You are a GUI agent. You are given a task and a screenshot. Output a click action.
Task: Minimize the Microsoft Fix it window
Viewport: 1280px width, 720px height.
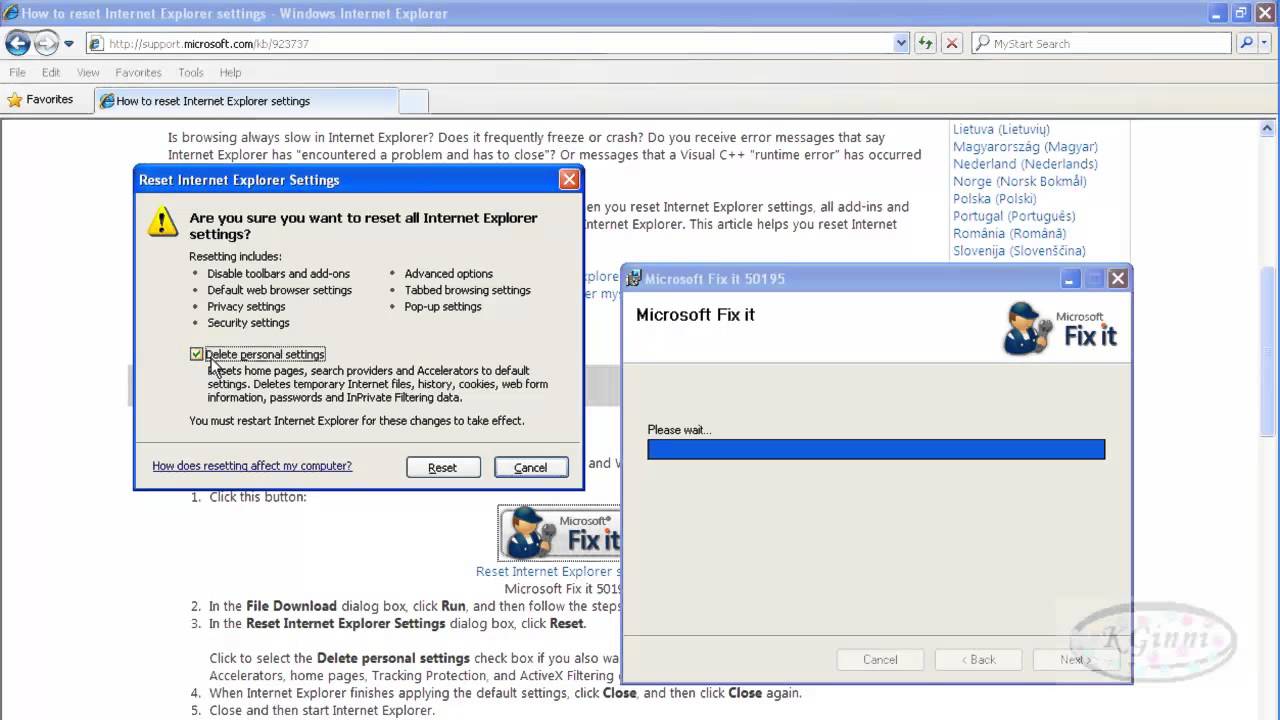coord(1069,279)
